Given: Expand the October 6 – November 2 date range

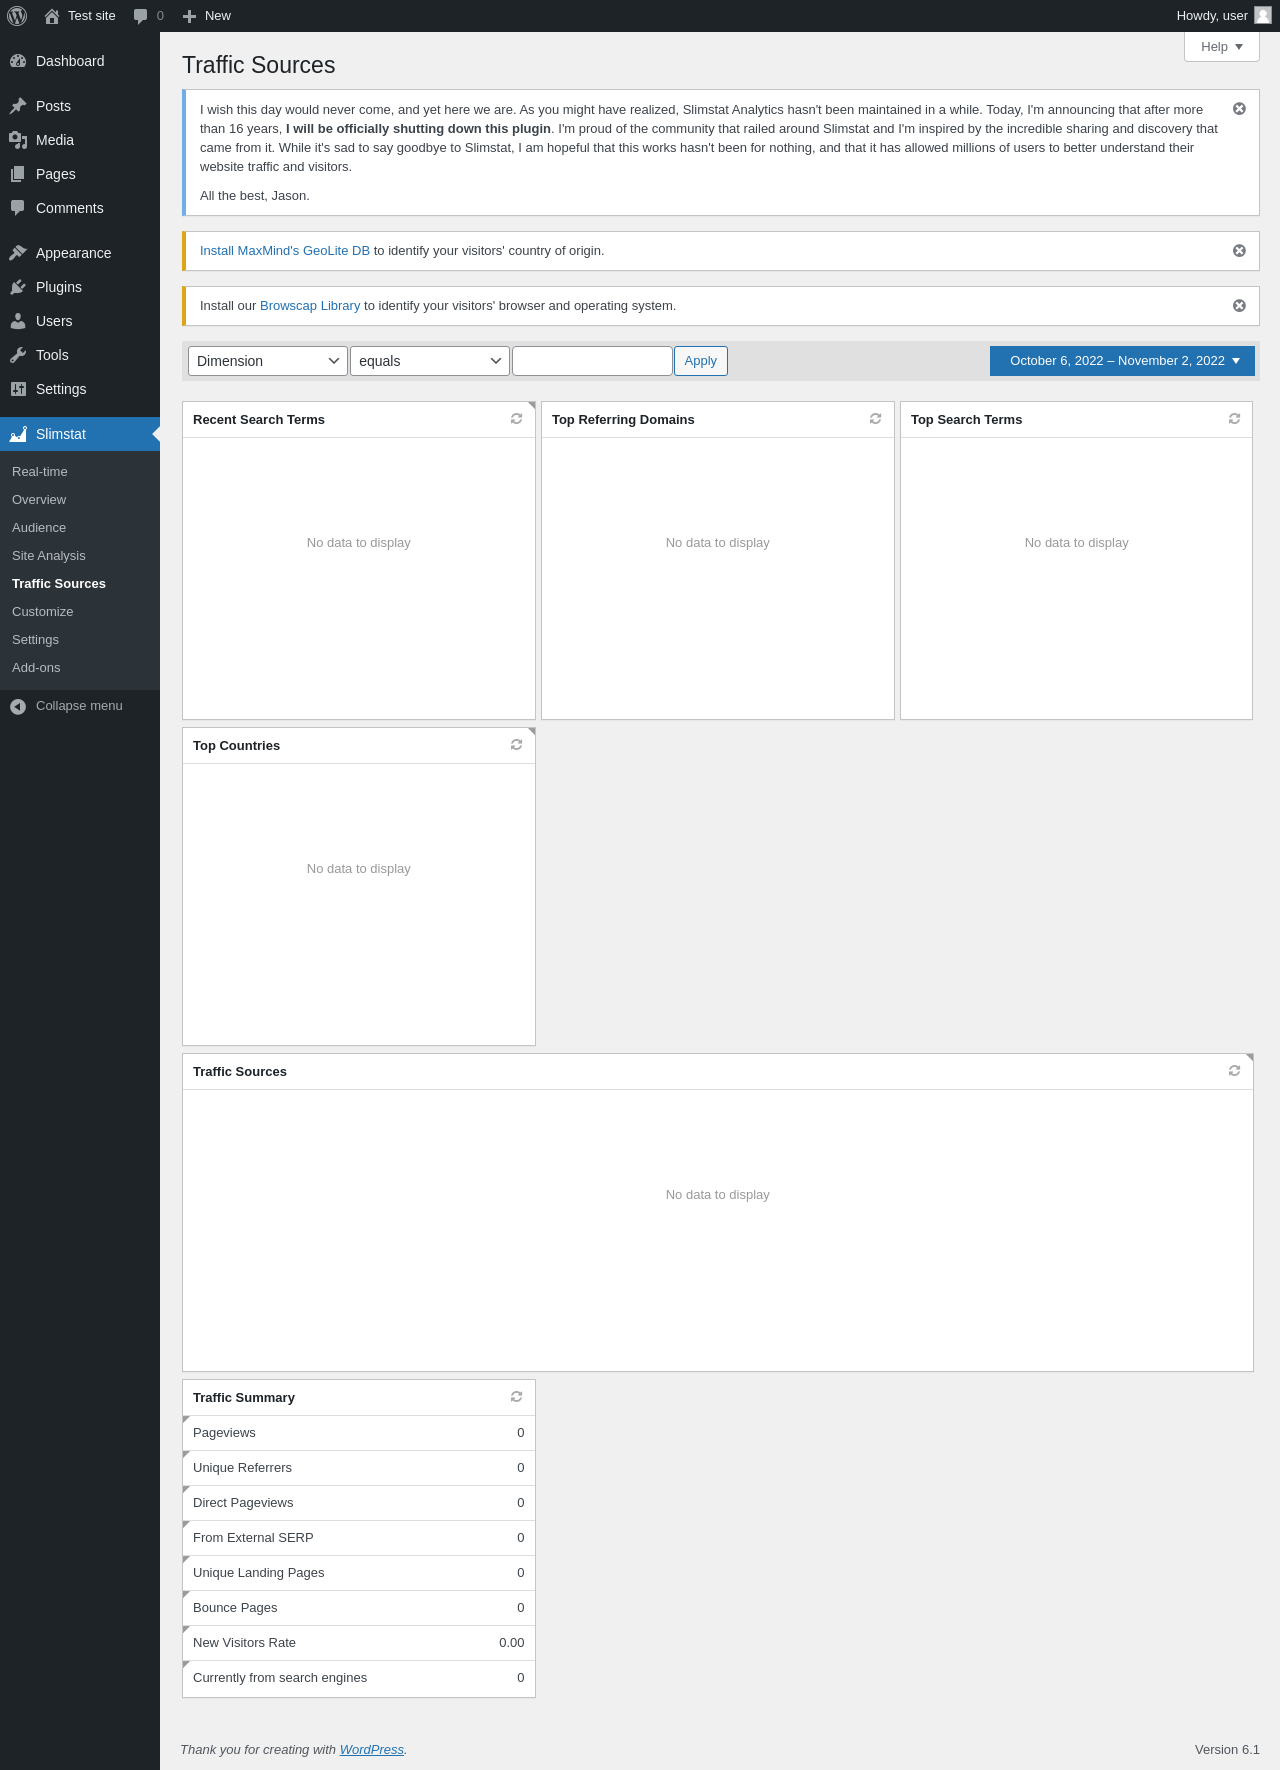Looking at the screenshot, I should click(1122, 361).
